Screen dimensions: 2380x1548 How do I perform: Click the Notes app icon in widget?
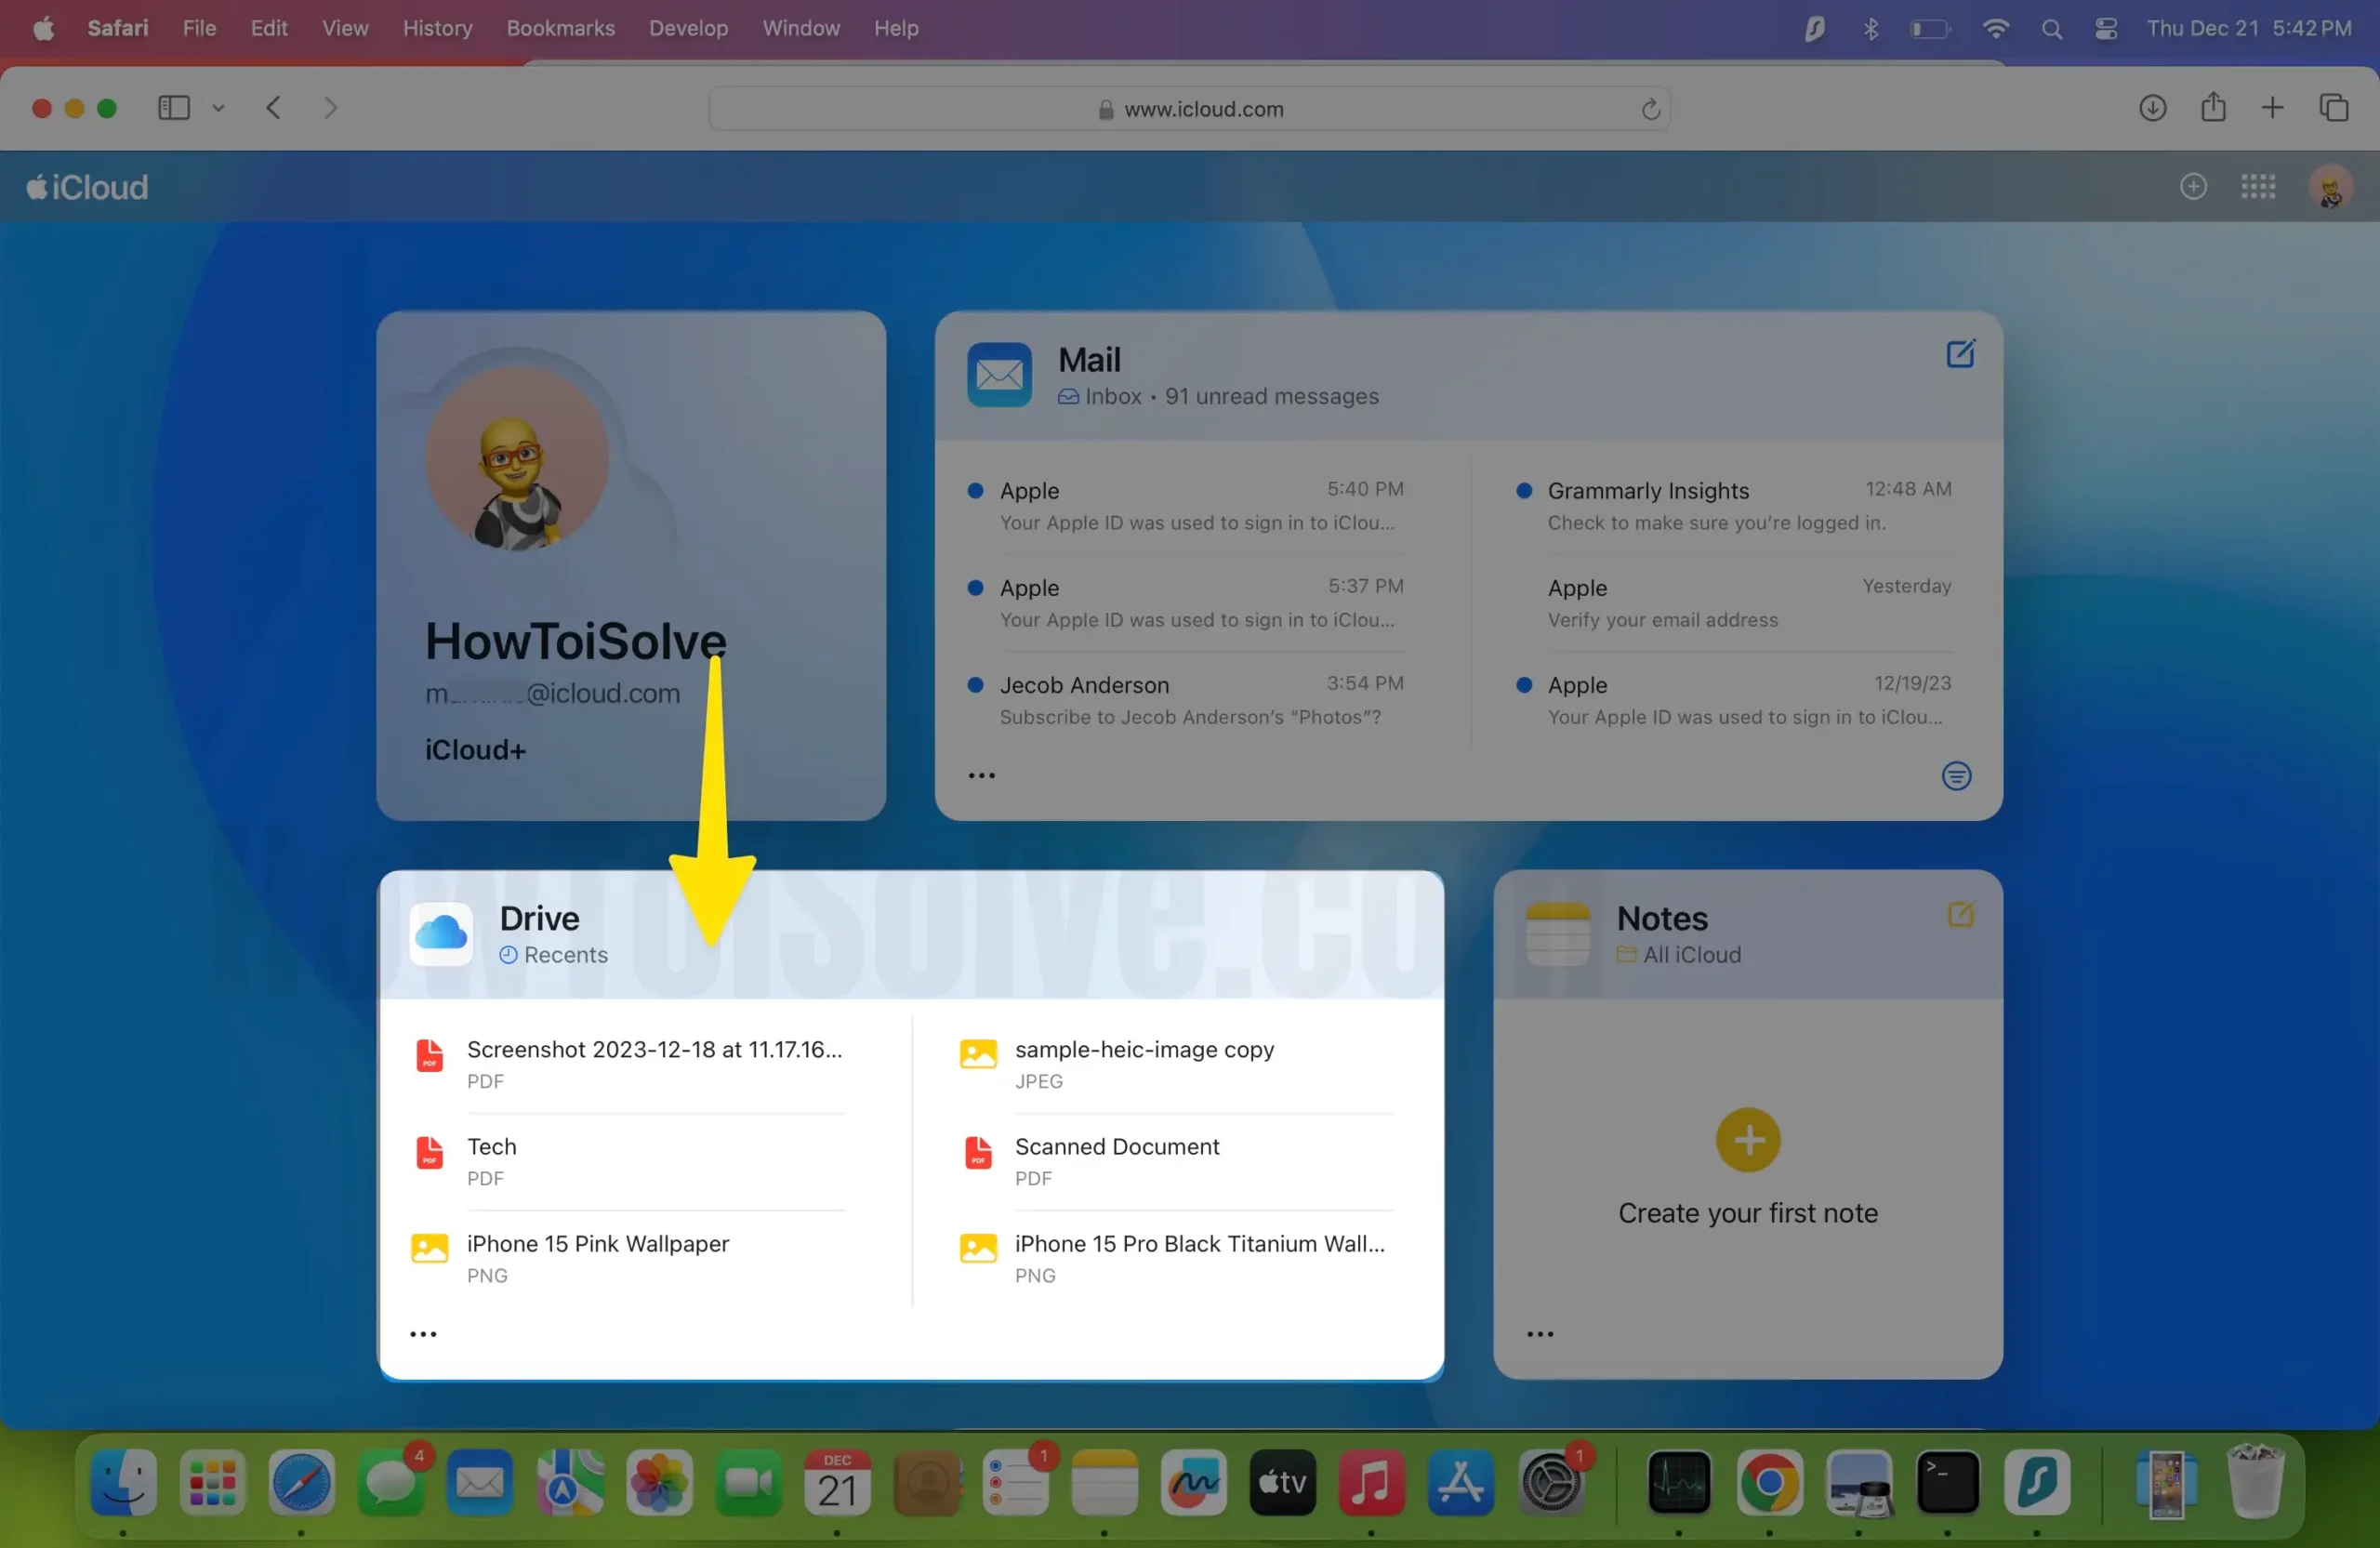pyautogui.click(x=1557, y=934)
